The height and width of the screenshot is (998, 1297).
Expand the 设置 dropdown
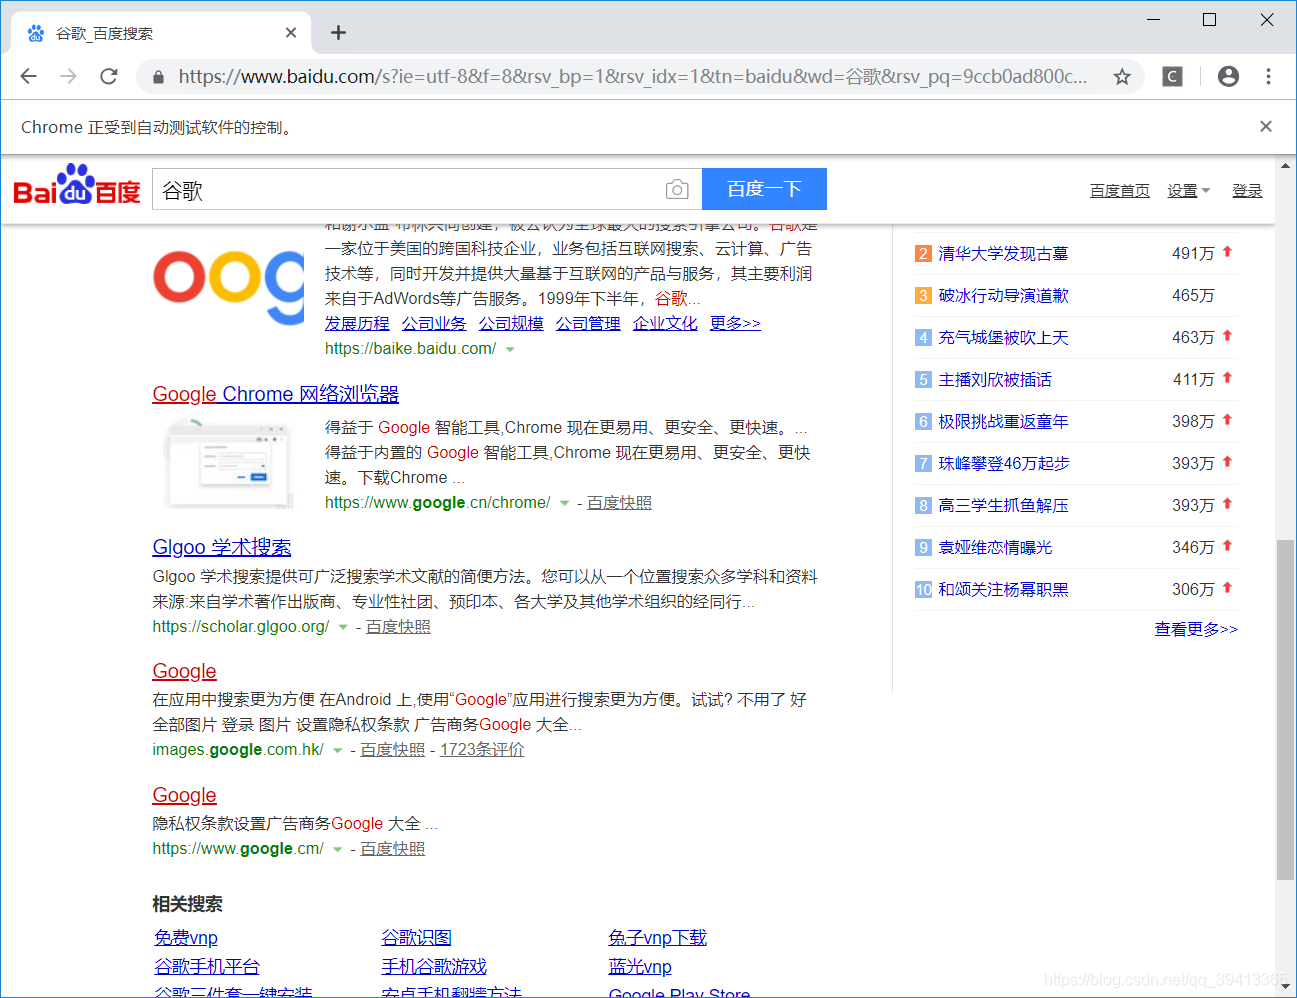tap(1188, 191)
